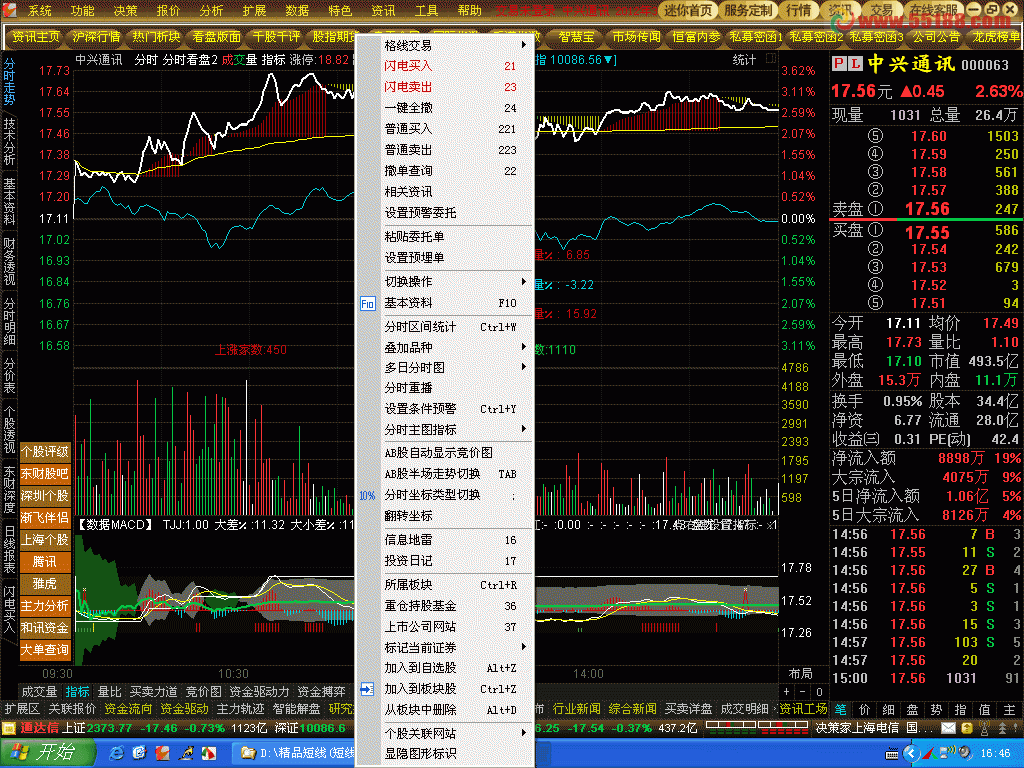Click the red-green market breadth bars

[x=756, y=728]
